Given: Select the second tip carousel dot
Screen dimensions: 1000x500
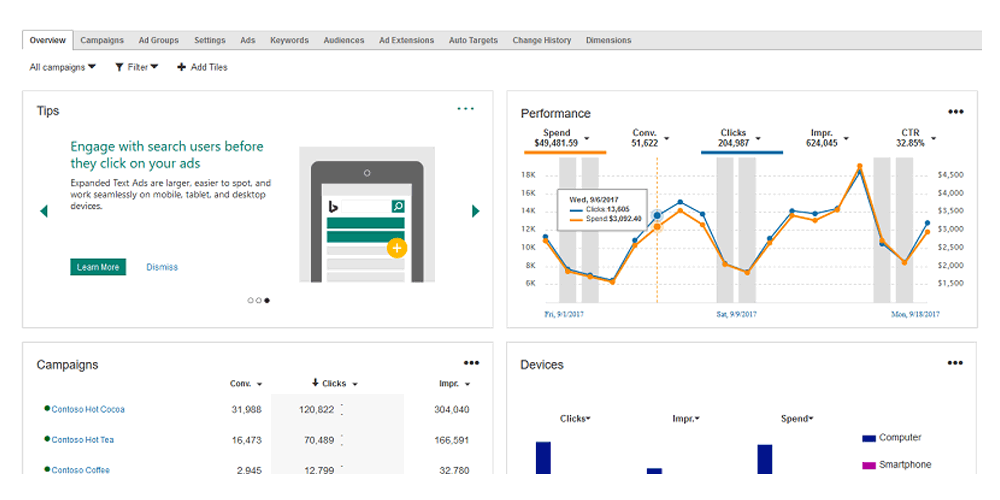Looking at the screenshot, I should coord(258,300).
